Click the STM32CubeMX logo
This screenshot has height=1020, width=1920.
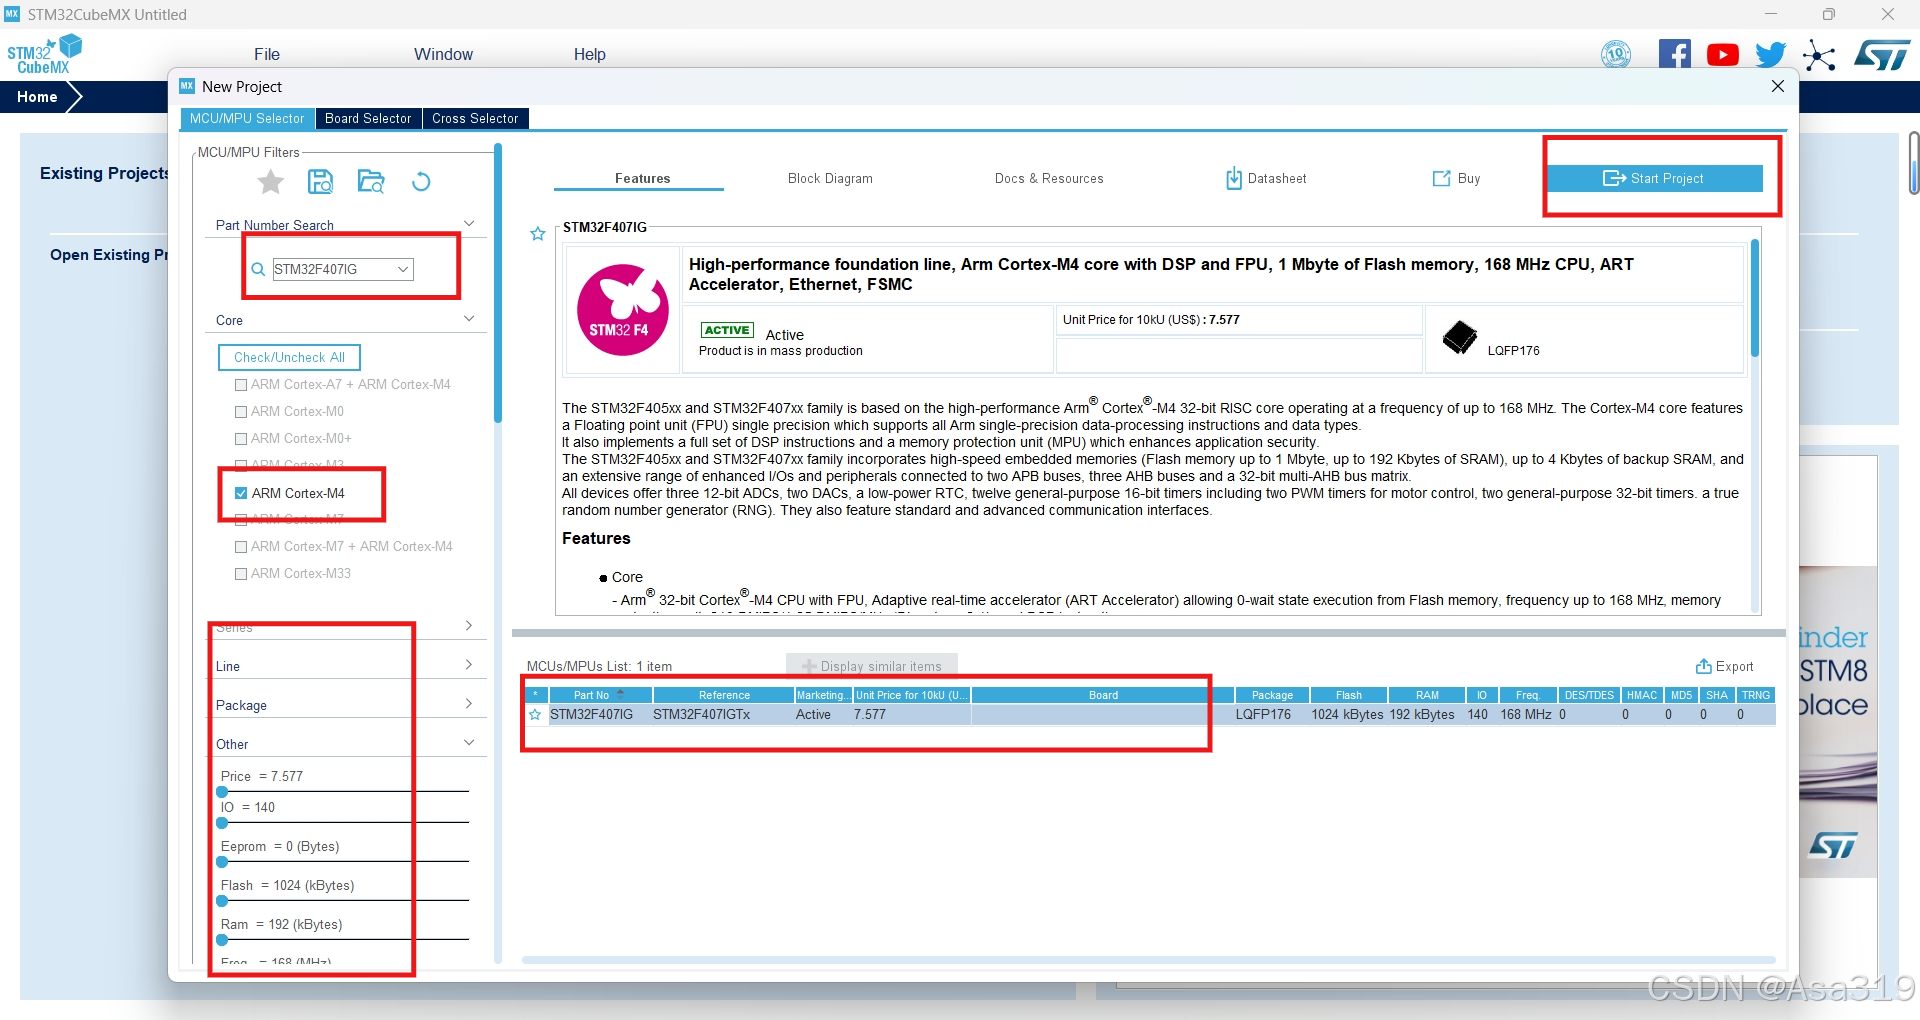coord(44,54)
